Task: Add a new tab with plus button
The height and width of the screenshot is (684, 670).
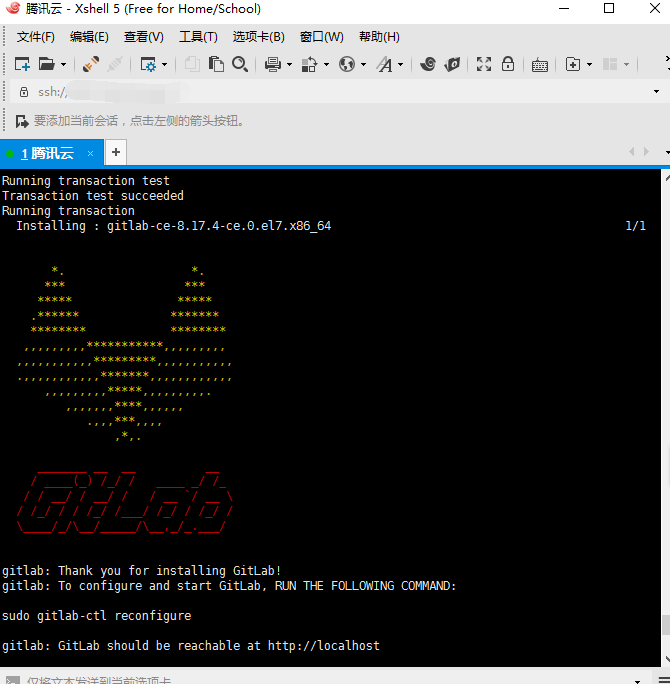Action: tap(116, 152)
